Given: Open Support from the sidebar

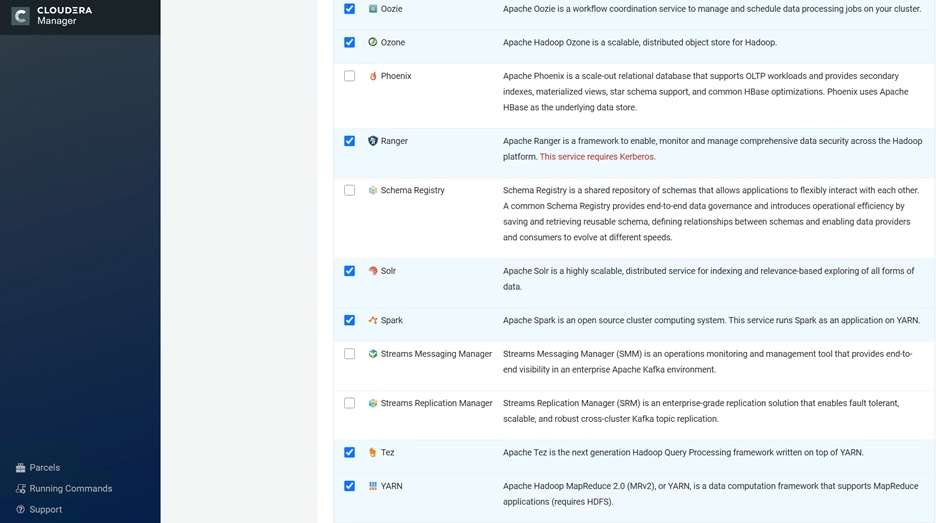Looking at the screenshot, I should (45, 509).
